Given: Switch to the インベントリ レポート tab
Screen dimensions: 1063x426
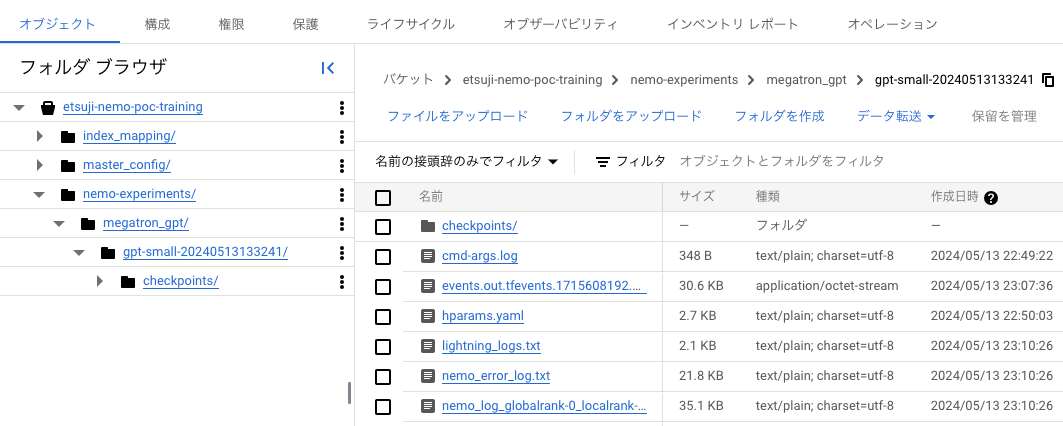Looking at the screenshot, I should (732, 24).
